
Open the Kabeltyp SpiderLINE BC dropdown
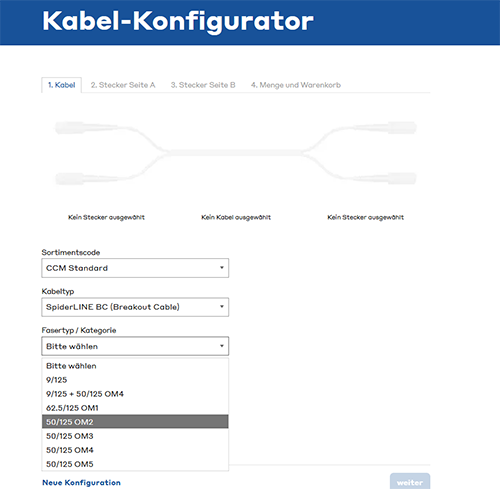point(135,307)
